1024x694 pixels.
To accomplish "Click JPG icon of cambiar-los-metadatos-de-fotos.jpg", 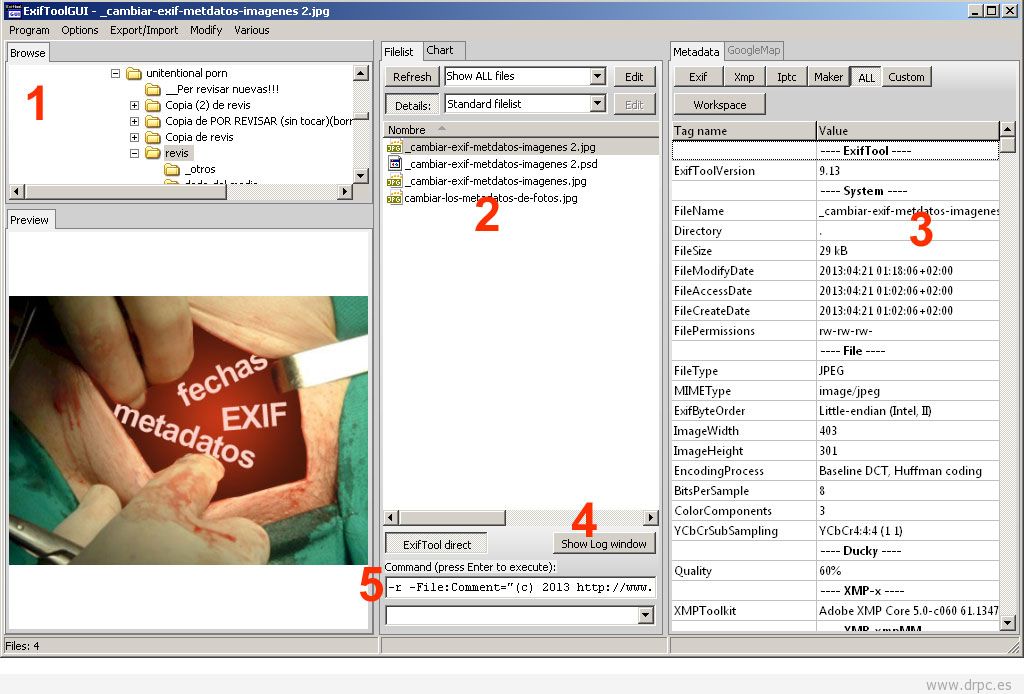I will click(x=394, y=198).
